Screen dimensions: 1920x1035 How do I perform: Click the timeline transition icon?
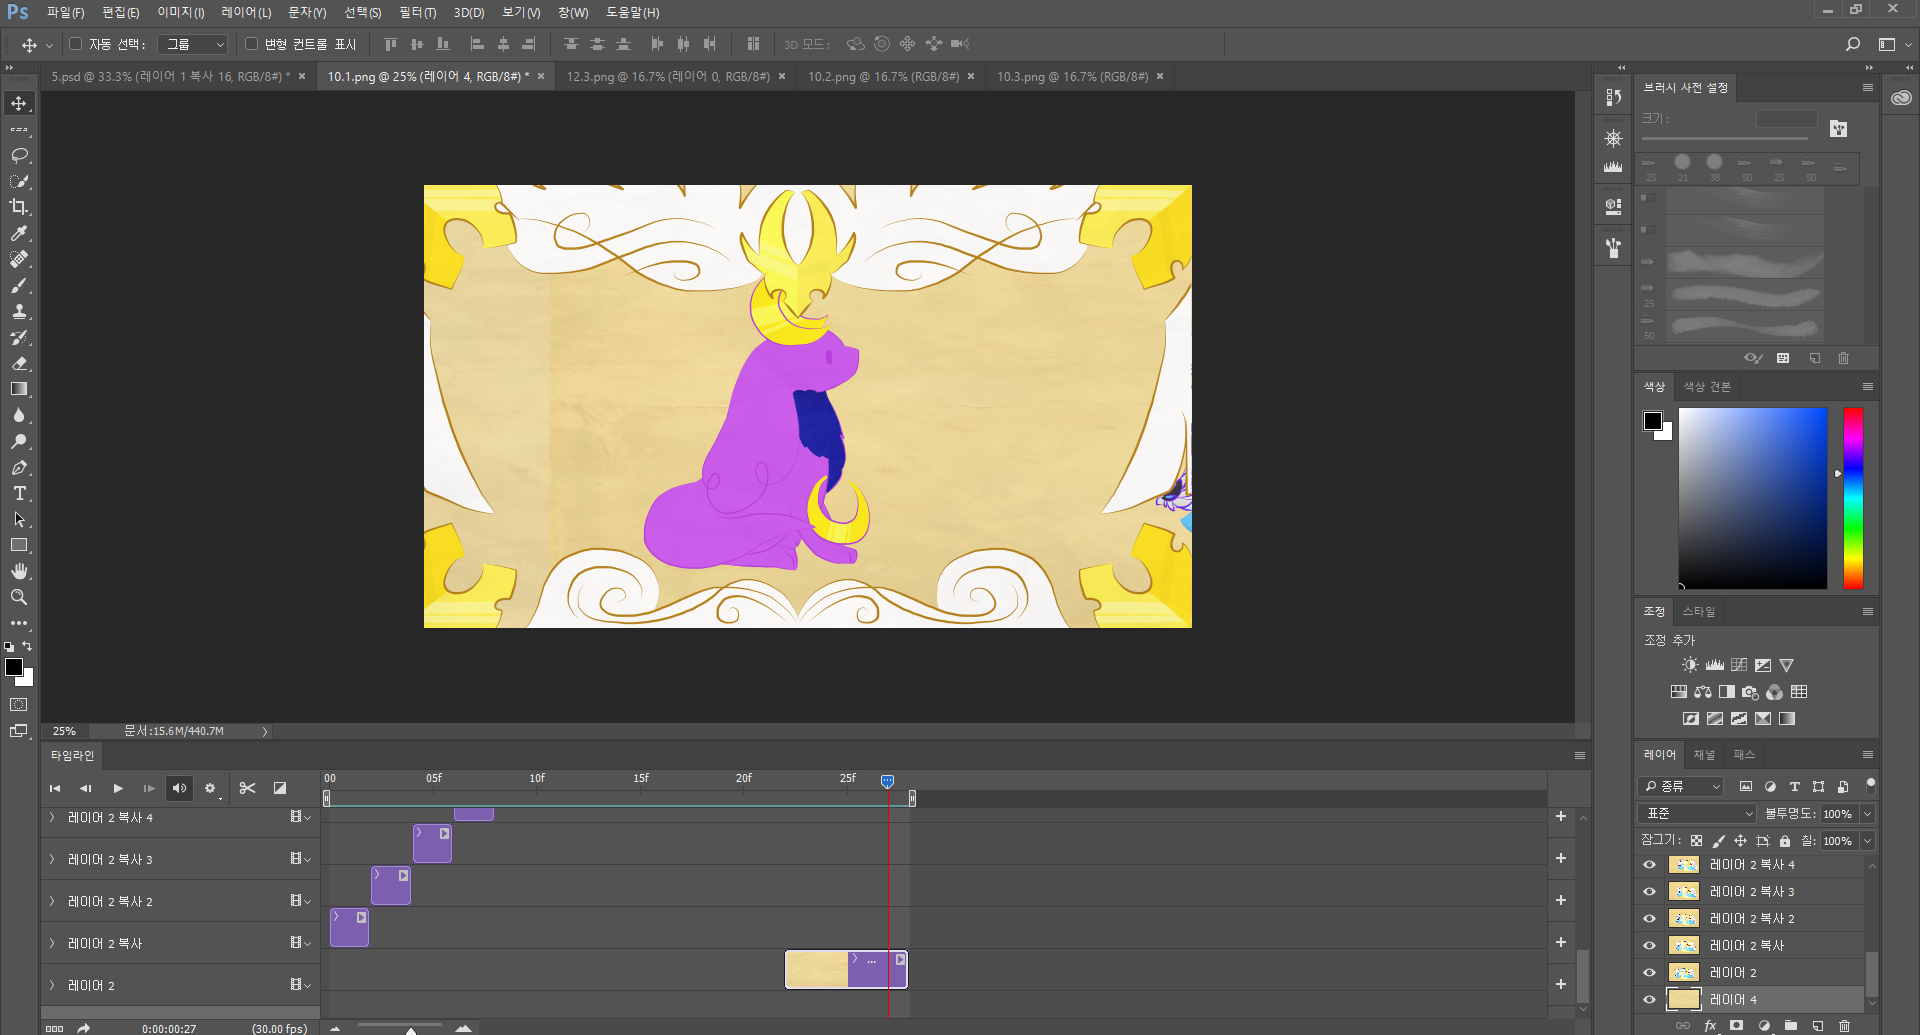point(280,788)
